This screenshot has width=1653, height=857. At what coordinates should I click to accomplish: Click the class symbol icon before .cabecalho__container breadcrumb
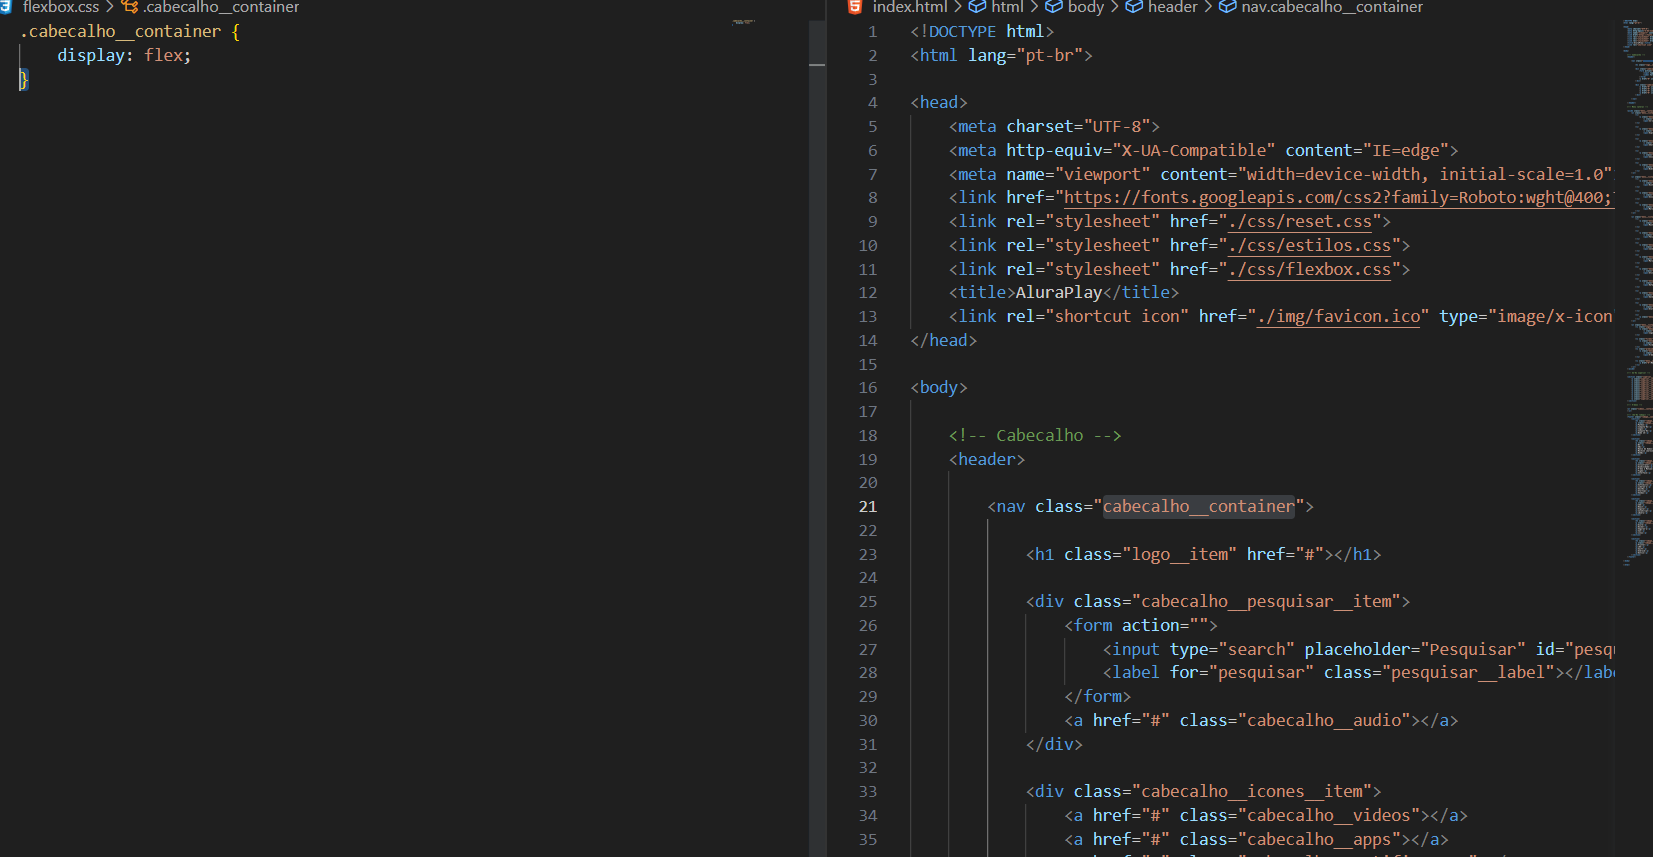(x=129, y=6)
